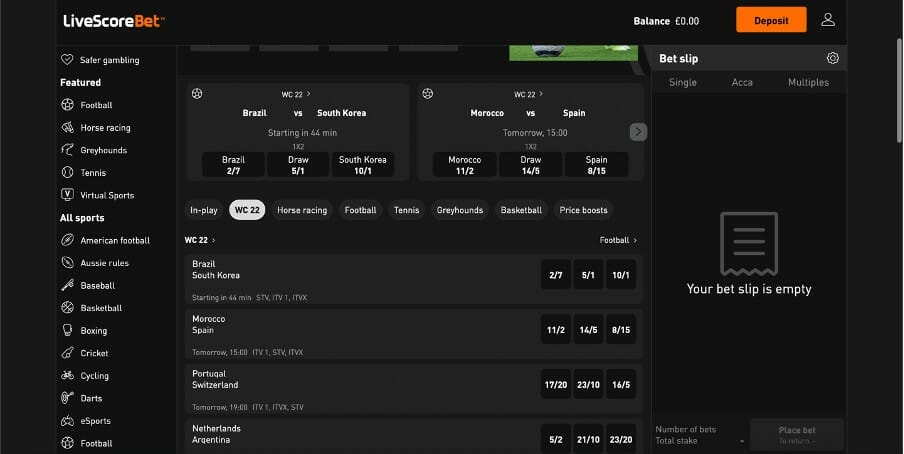Image resolution: width=904 pixels, height=454 pixels.
Task: Switch to the Acca bet slip tab
Action: coord(742,82)
